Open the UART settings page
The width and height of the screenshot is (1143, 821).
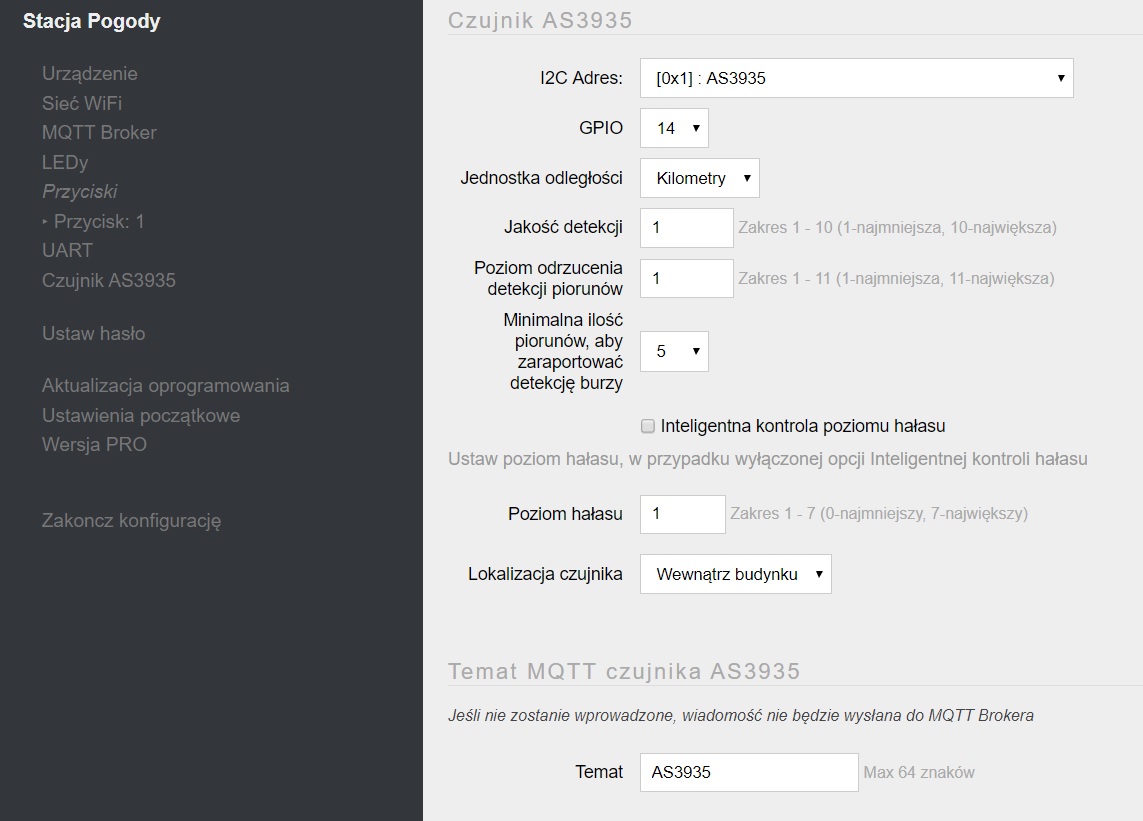click(x=67, y=251)
